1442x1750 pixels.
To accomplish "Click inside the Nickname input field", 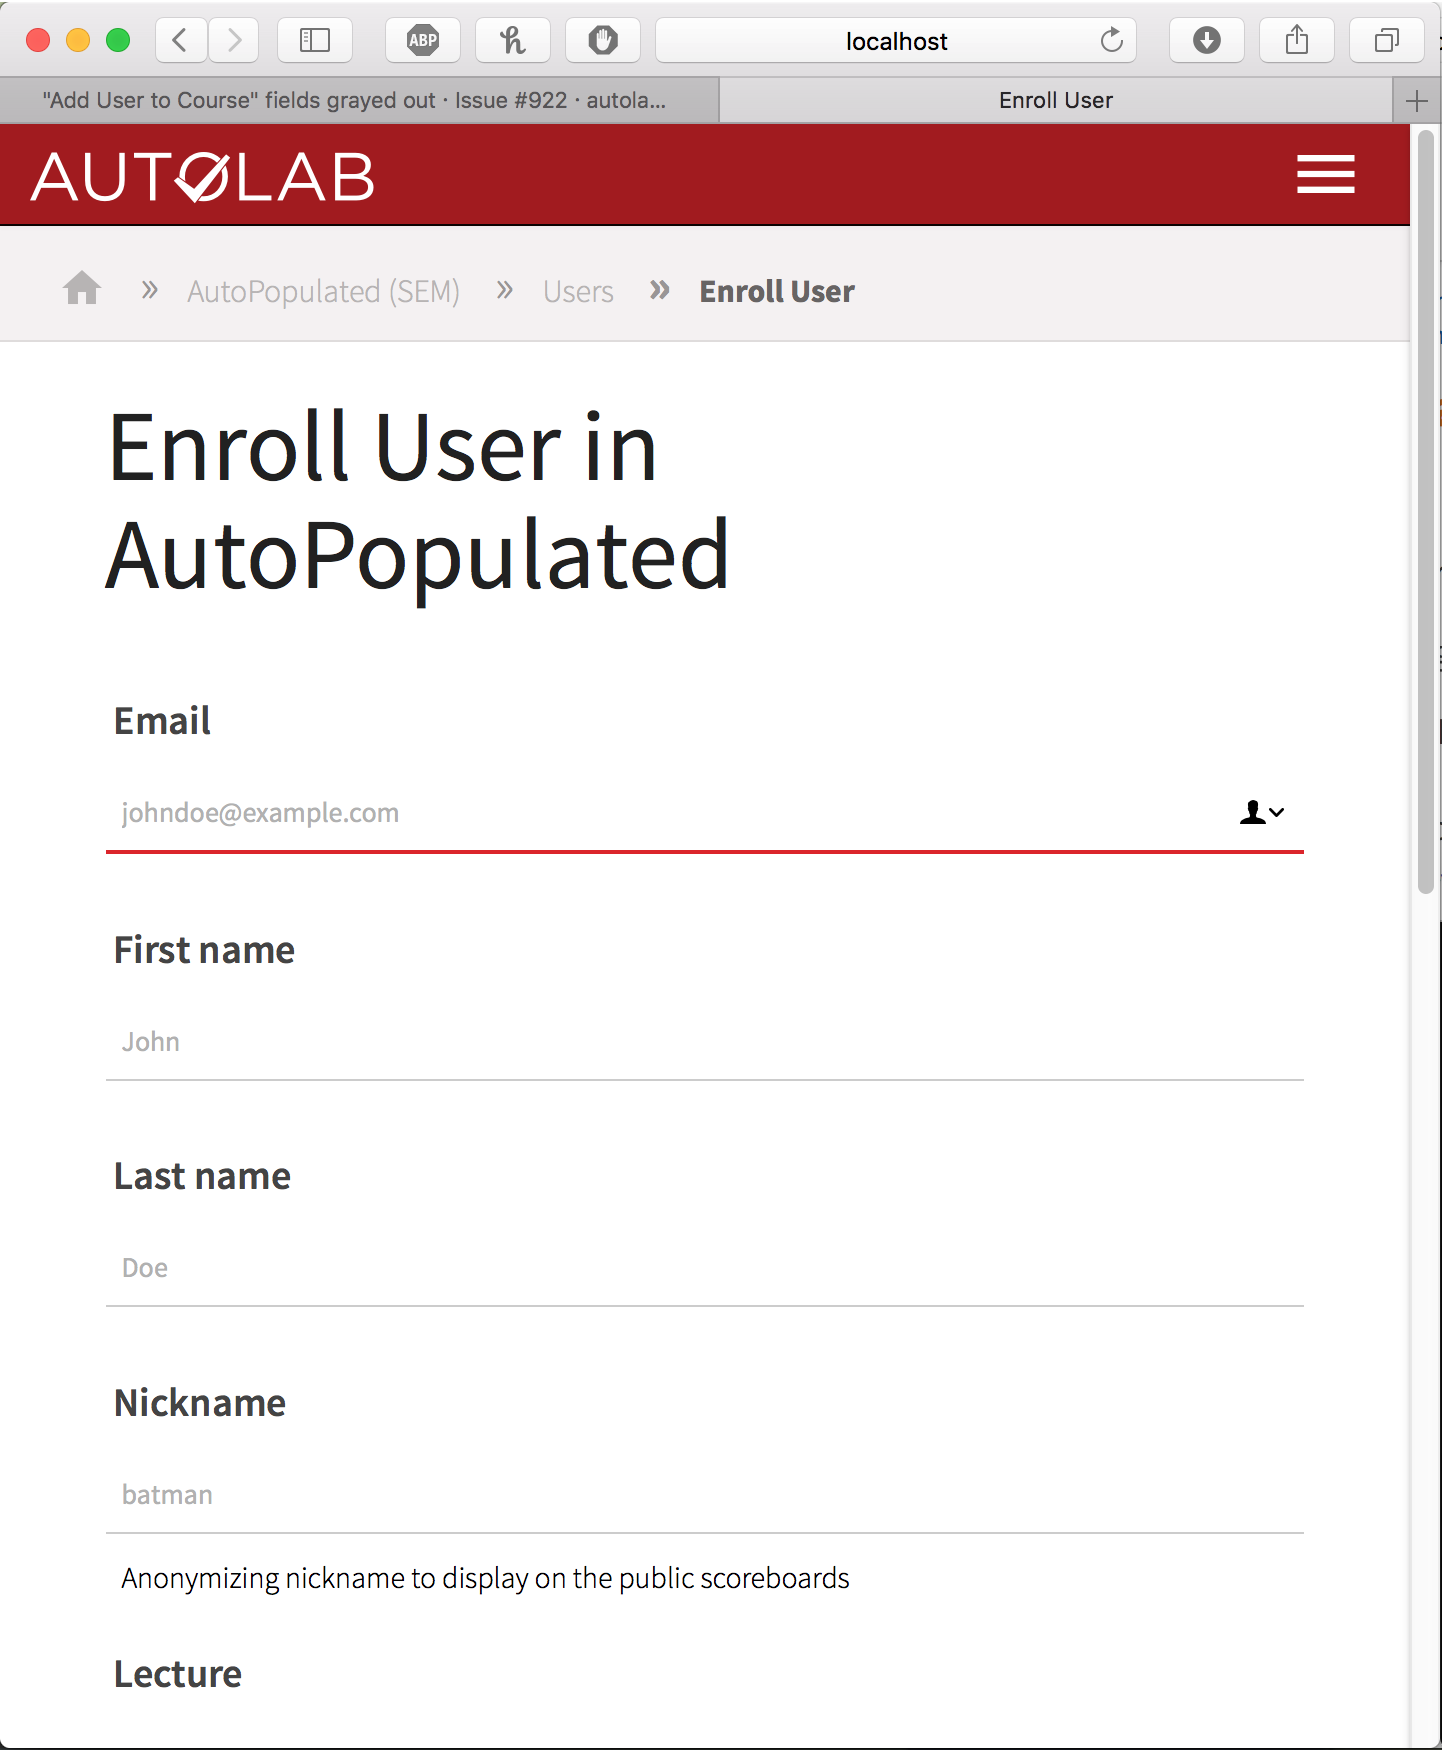I will click(x=700, y=1494).
